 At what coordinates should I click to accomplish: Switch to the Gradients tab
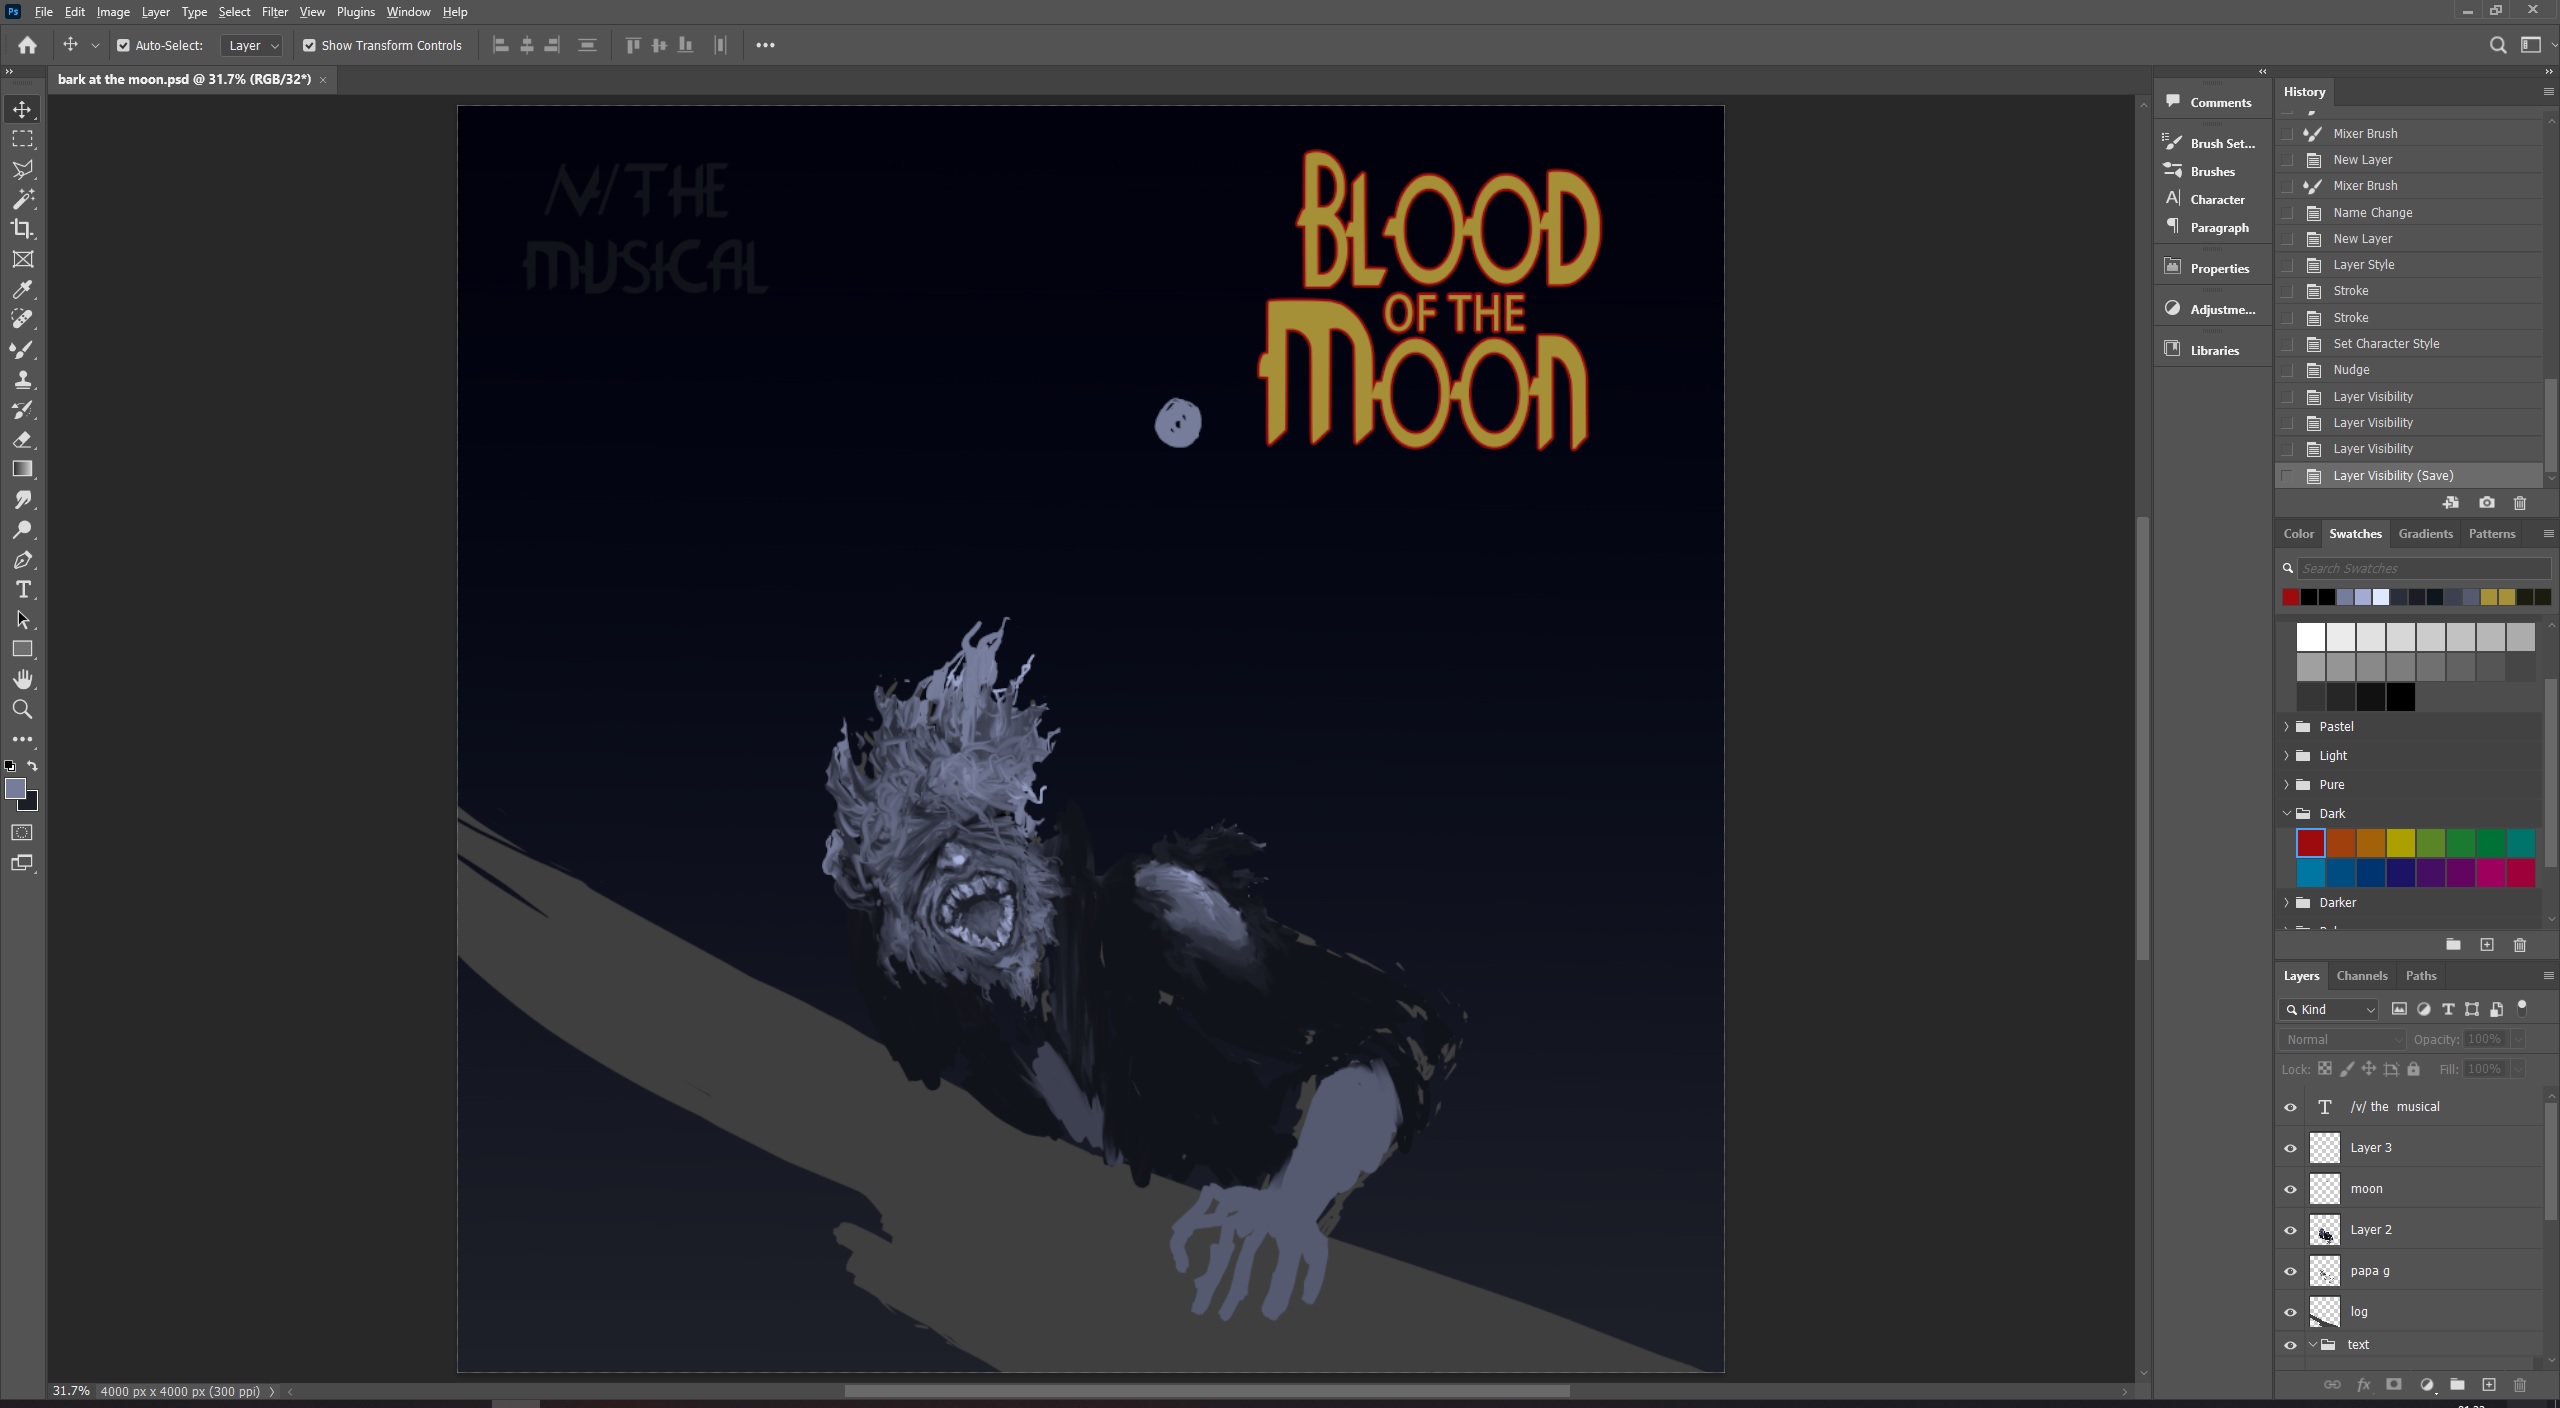click(x=2425, y=534)
